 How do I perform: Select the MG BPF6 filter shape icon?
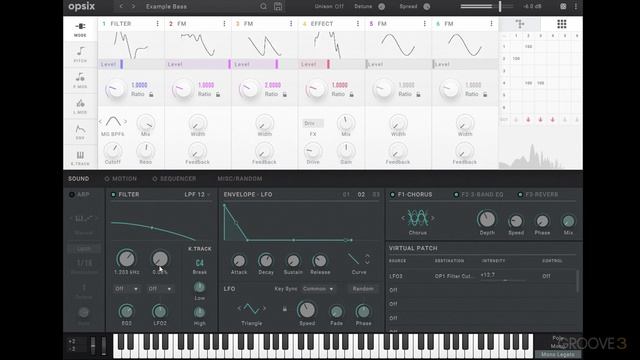113,122
